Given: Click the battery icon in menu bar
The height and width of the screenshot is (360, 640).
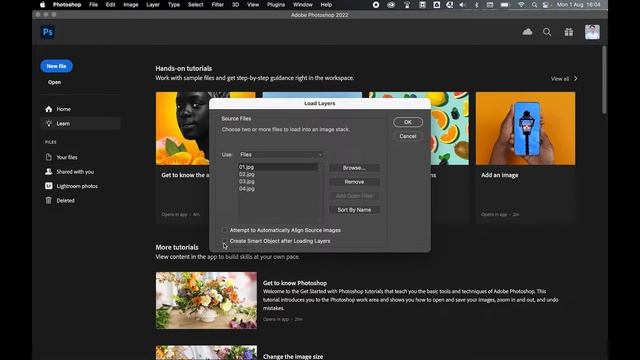Looking at the screenshot, I should (505, 5).
